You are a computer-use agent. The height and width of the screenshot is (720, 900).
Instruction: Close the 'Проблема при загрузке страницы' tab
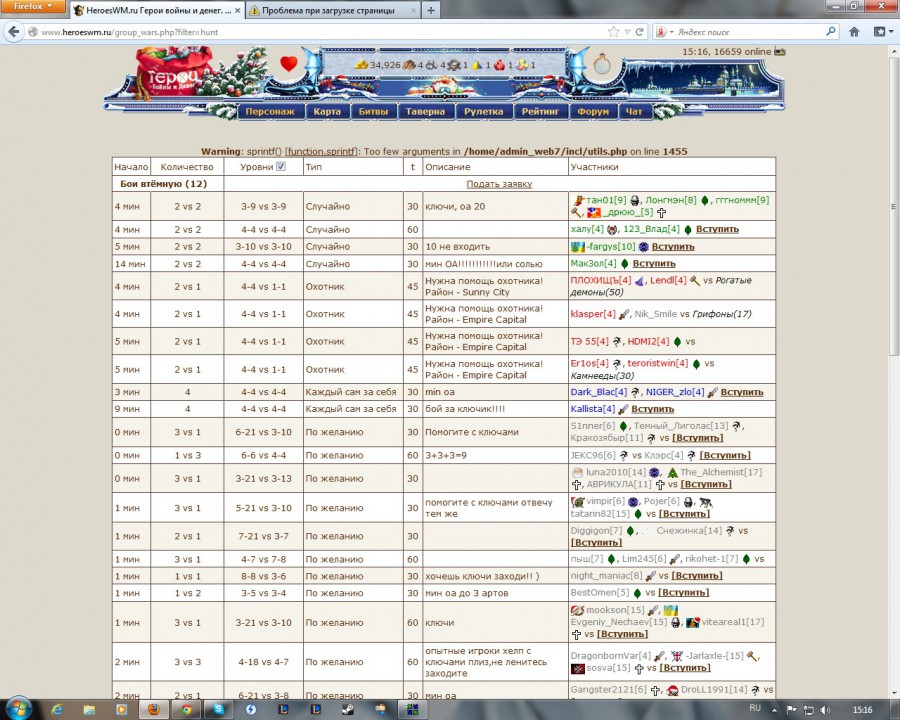[x=413, y=10]
